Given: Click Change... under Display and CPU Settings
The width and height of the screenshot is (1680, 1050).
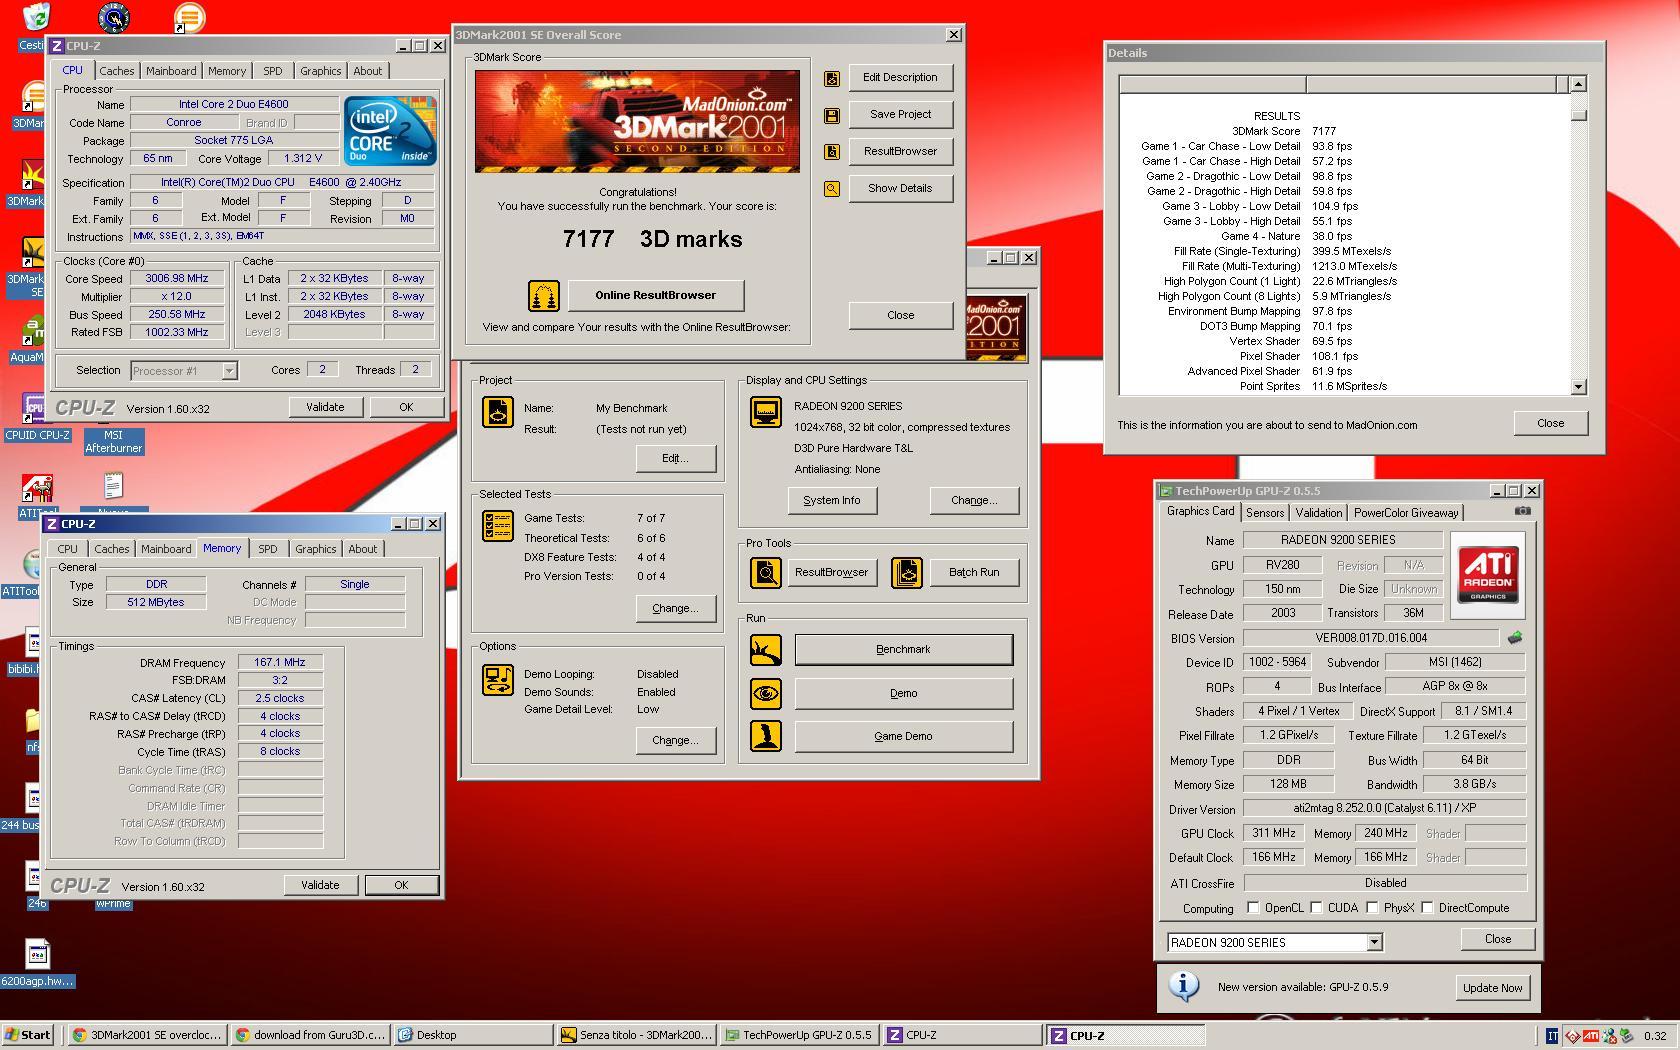Looking at the screenshot, I should click(x=973, y=500).
